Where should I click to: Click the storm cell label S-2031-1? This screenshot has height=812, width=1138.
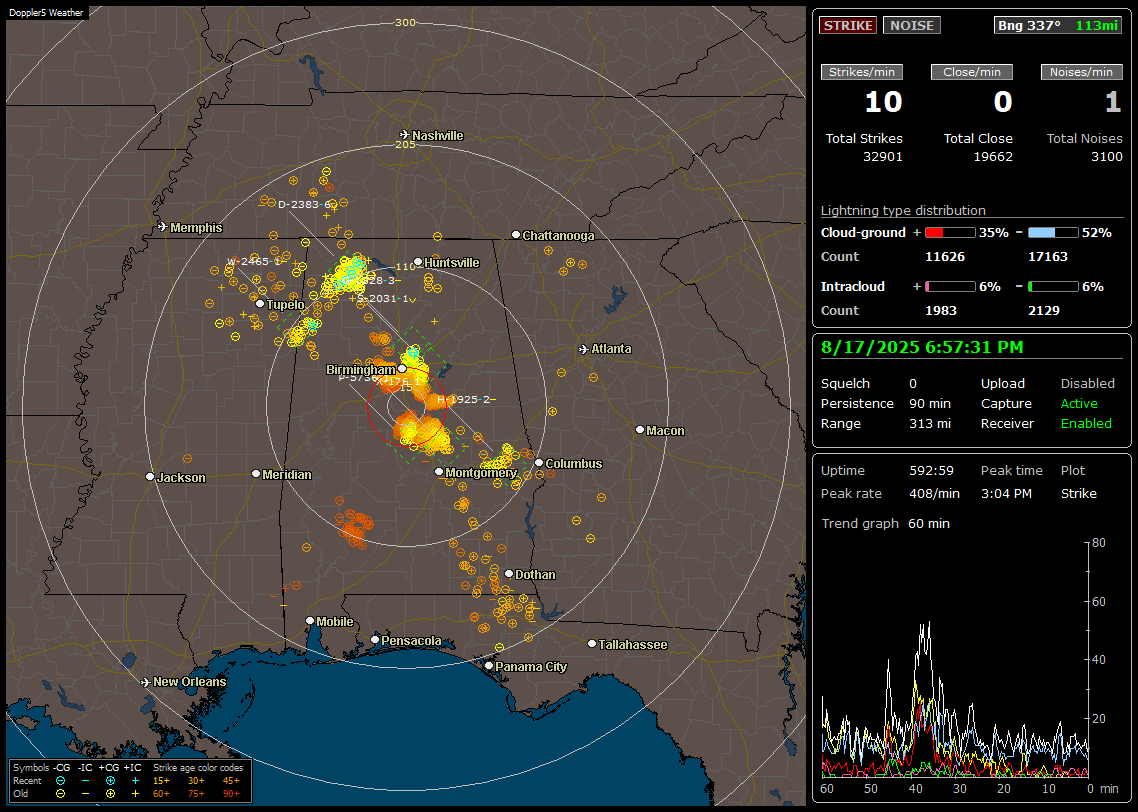pyautogui.click(x=383, y=299)
